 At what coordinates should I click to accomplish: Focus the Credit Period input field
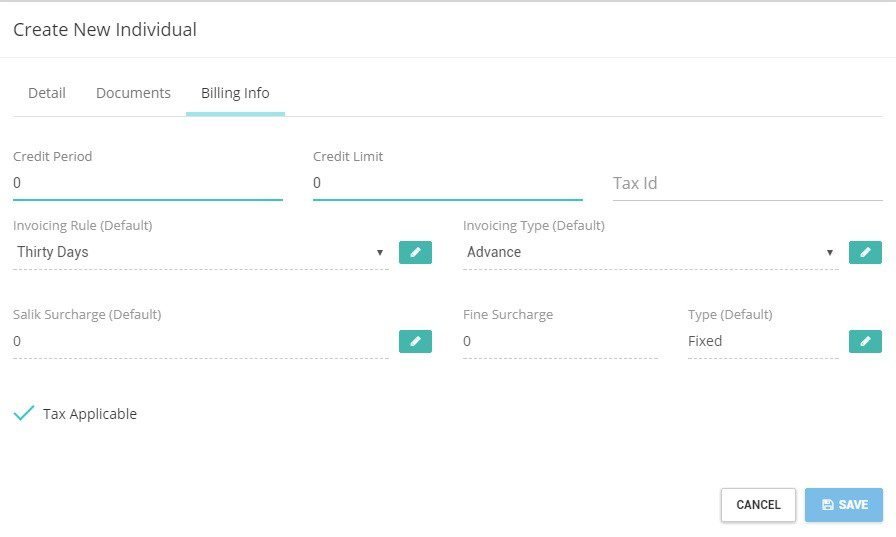148,183
